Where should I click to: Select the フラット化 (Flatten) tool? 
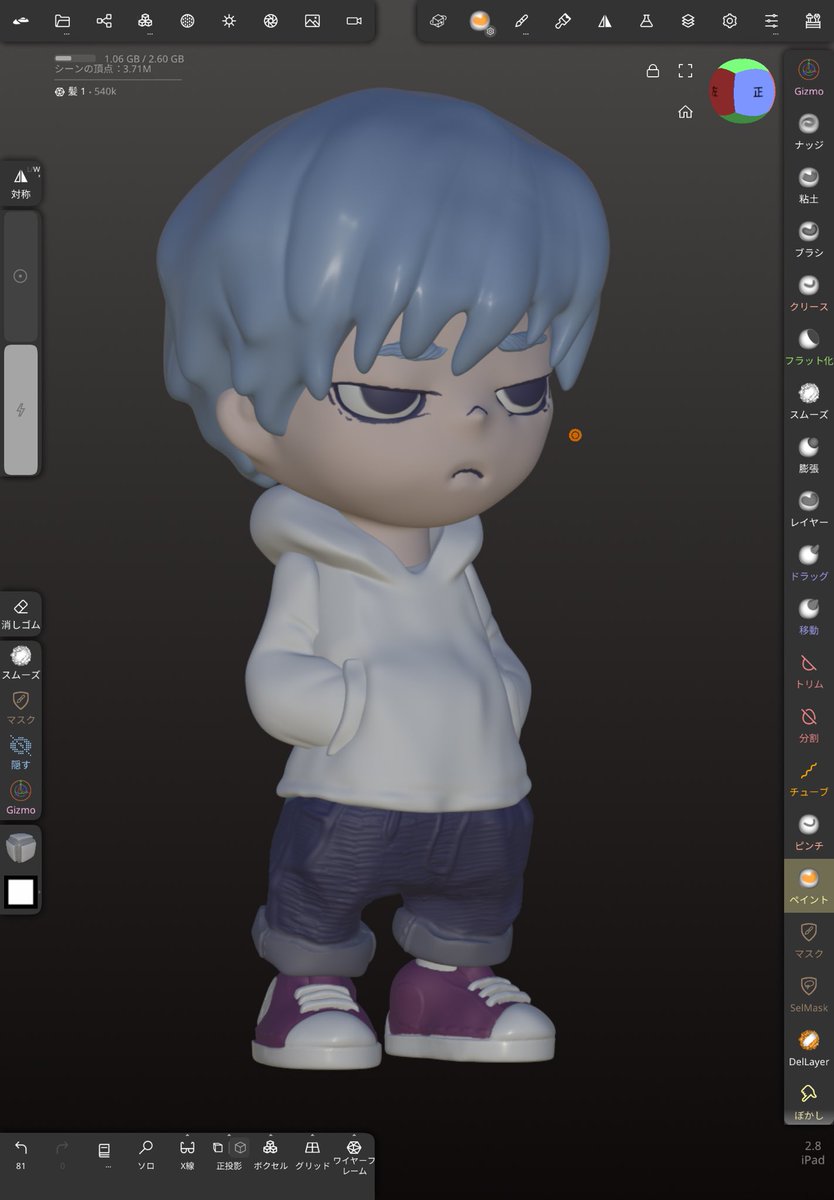point(809,347)
